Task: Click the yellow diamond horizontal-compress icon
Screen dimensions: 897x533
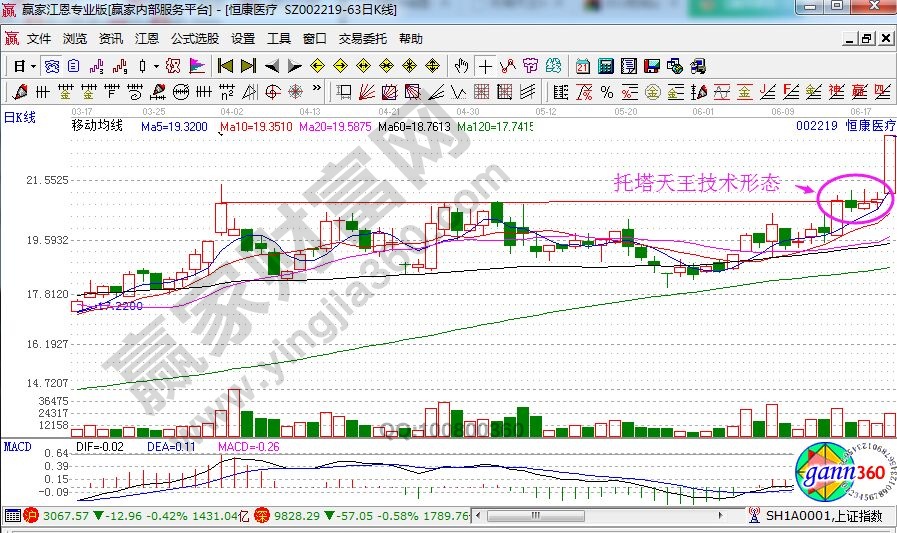Action: (x=387, y=66)
